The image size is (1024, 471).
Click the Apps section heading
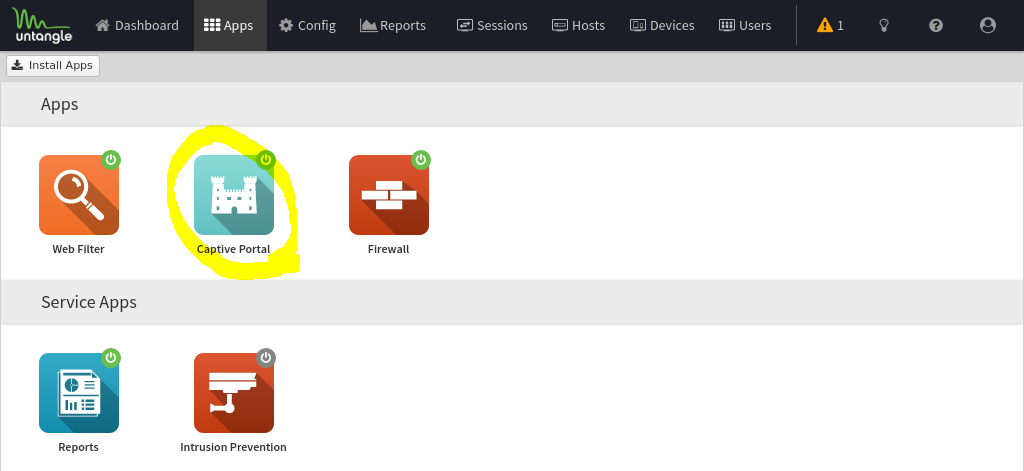(59, 104)
